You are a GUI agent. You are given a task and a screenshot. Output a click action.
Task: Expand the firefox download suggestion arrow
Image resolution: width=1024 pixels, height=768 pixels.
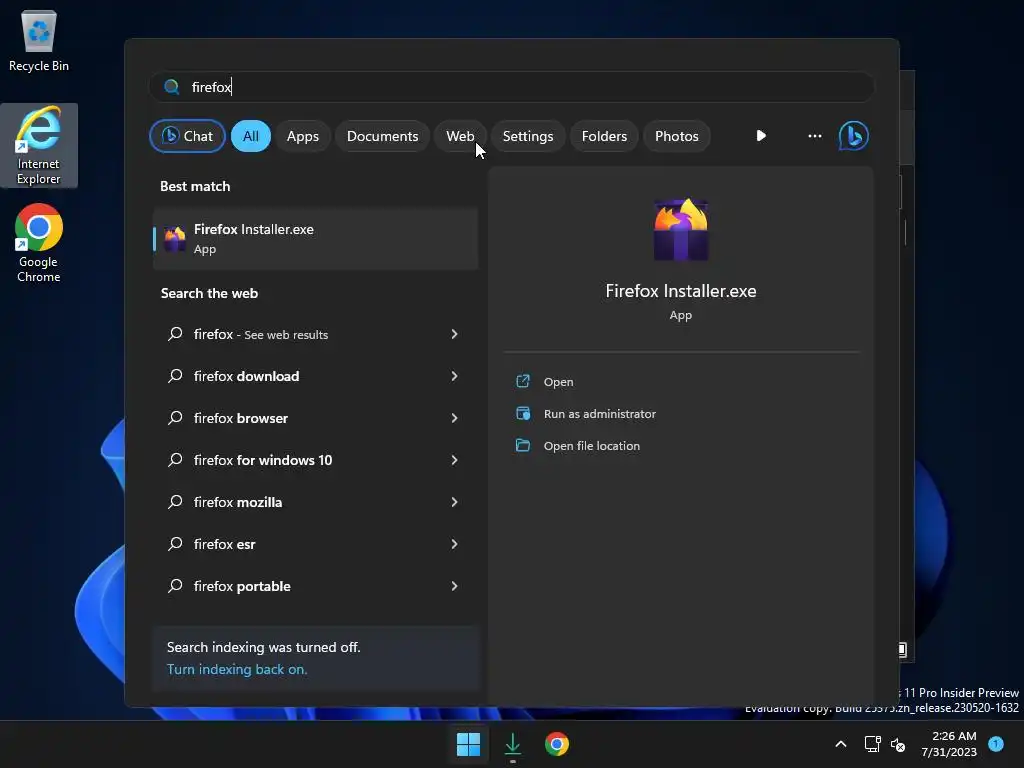455,376
